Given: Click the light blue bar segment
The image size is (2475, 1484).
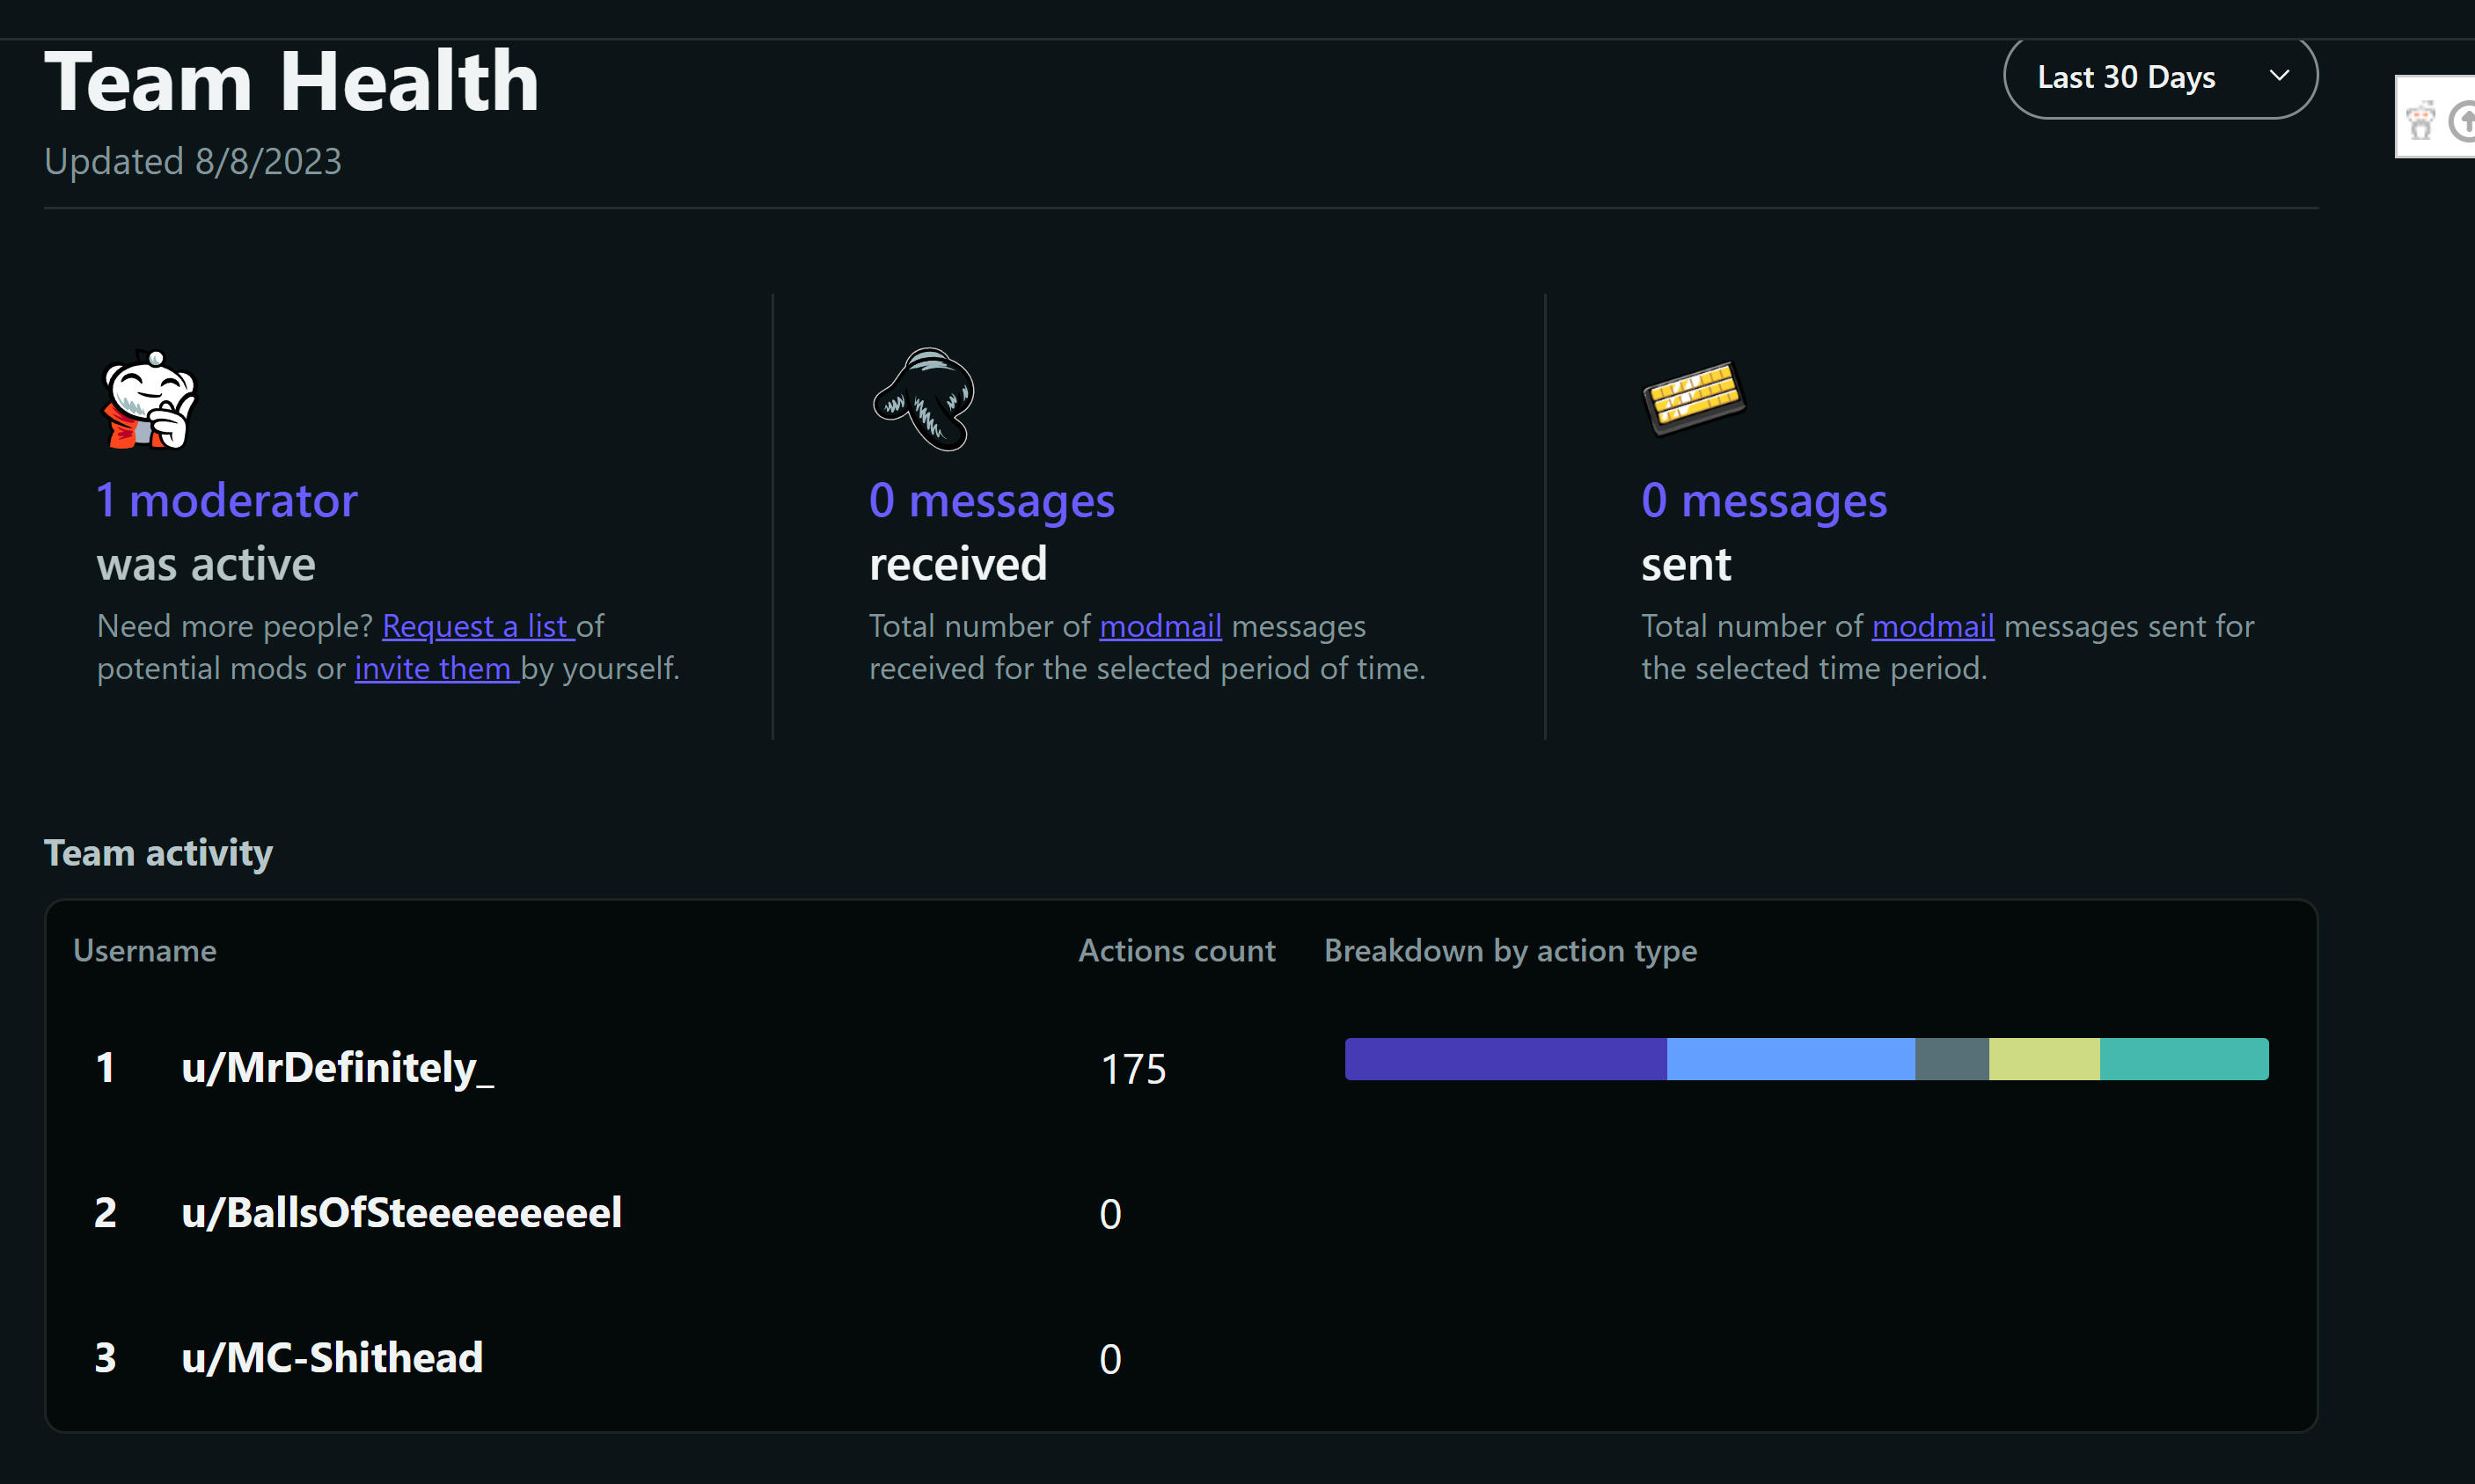Looking at the screenshot, I should (1790, 1059).
